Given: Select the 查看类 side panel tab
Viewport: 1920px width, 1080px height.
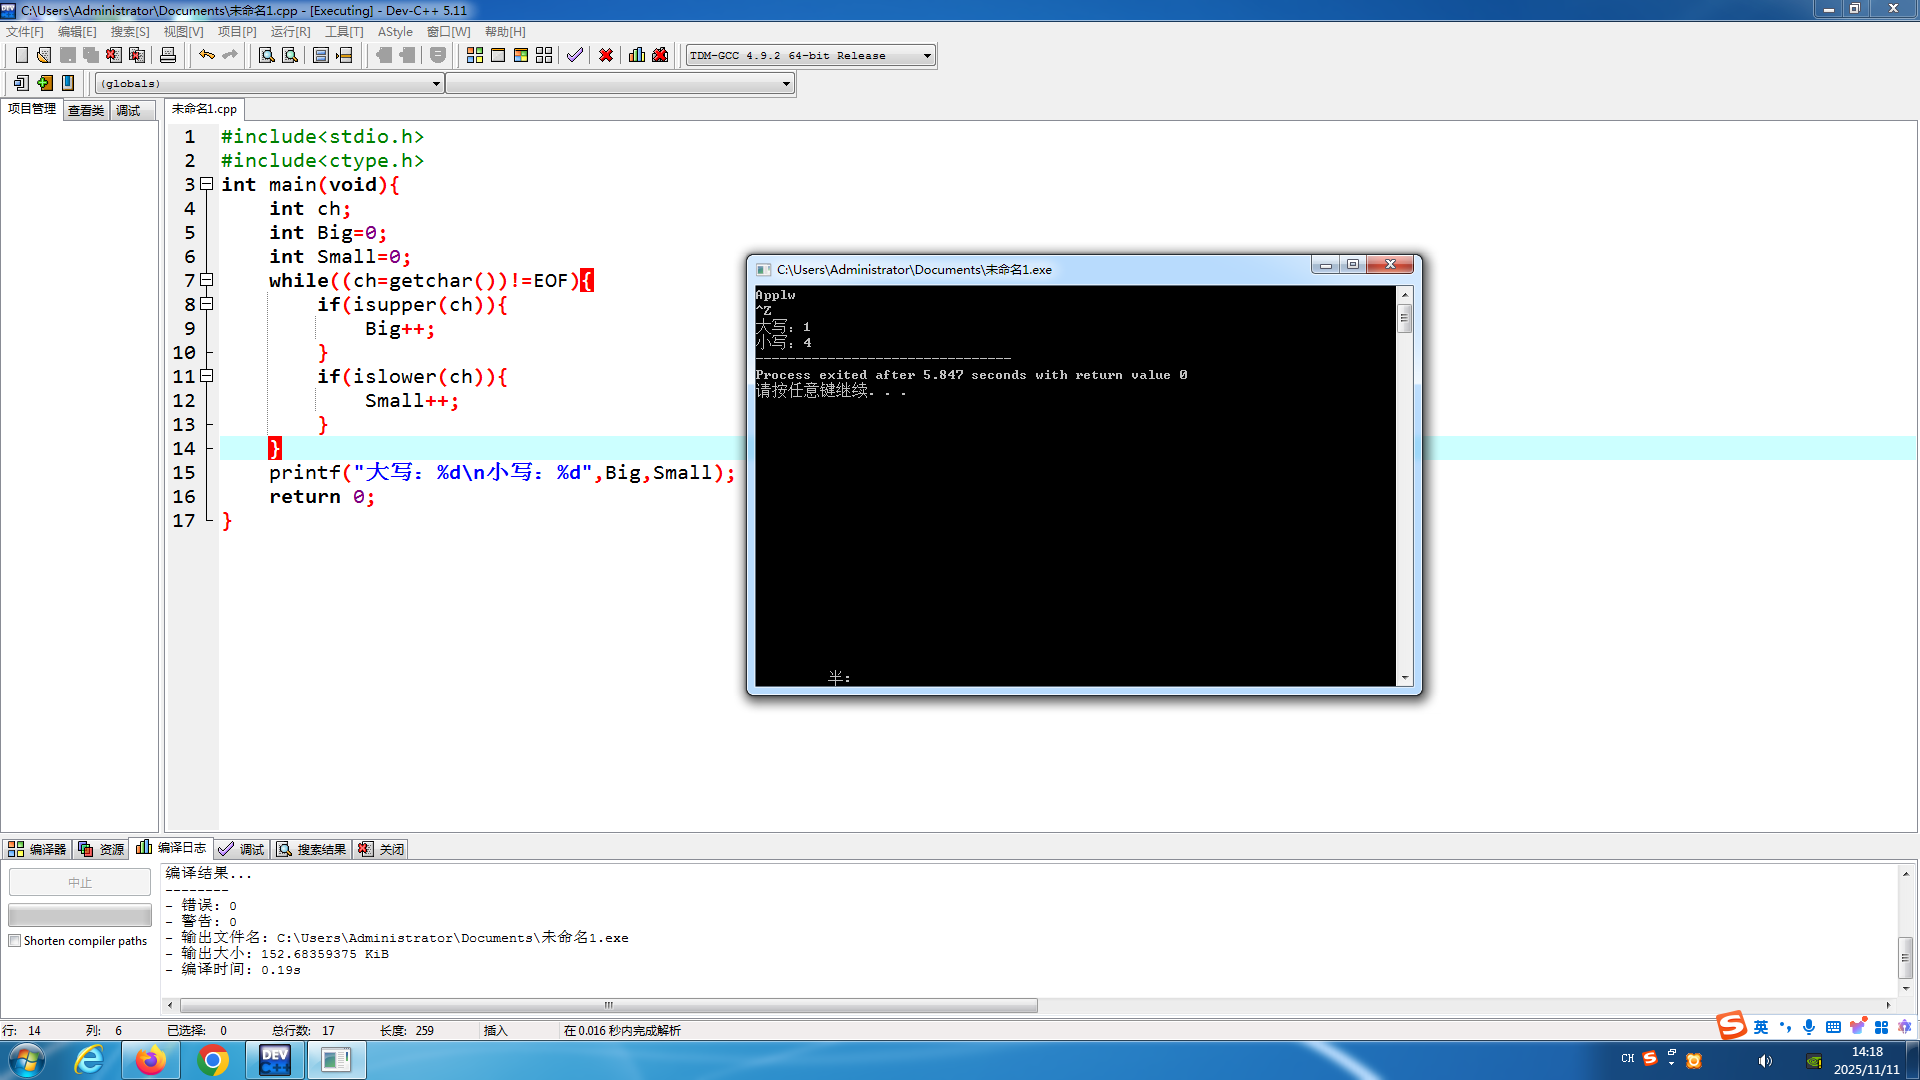Looking at the screenshot, I should [86, 110].
